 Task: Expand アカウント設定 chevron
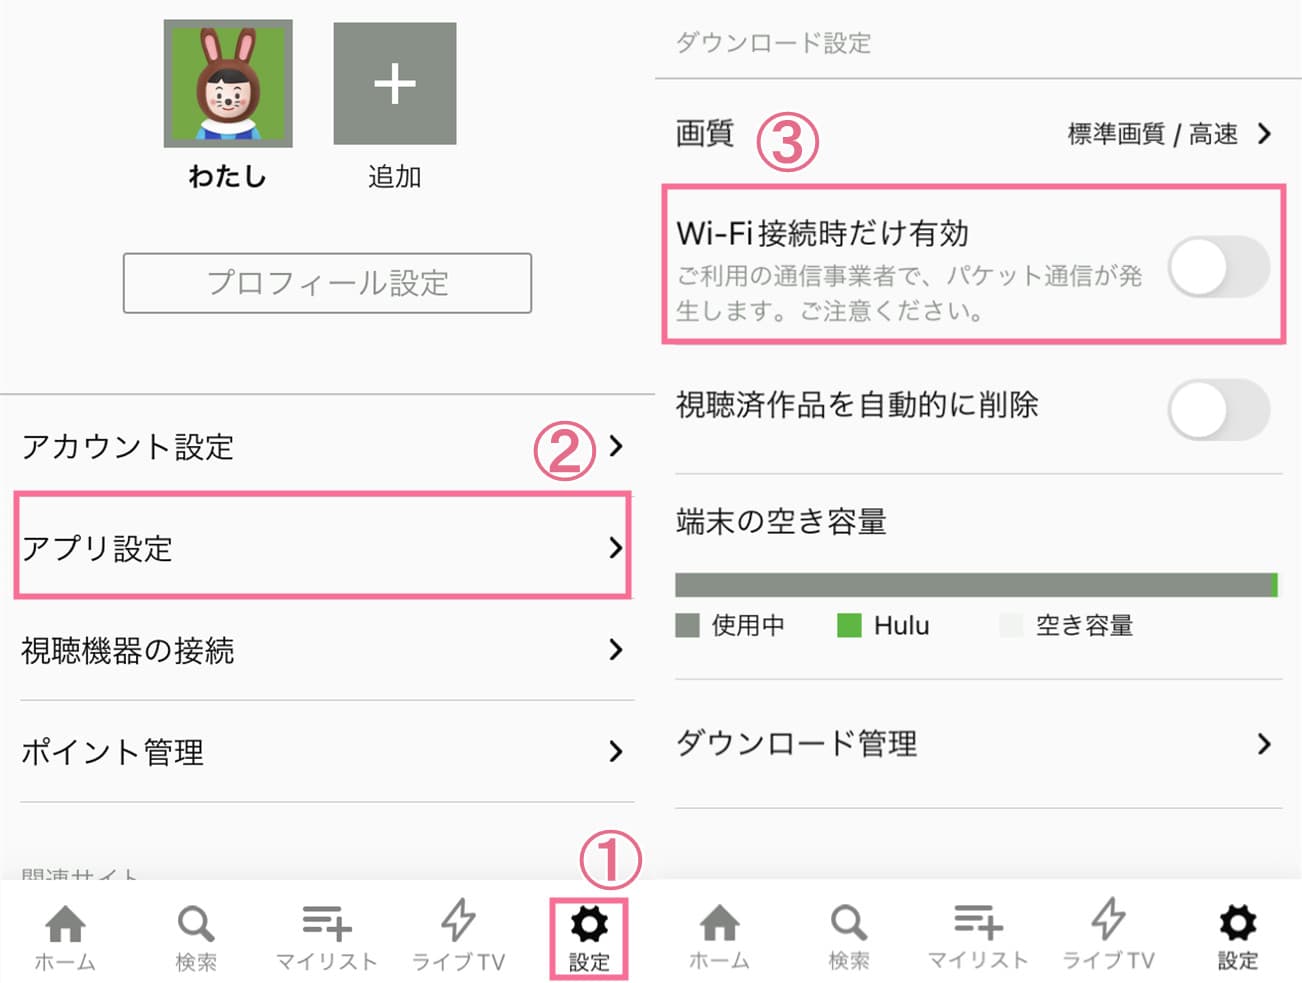pyautogui.click(x=616, y=446)
